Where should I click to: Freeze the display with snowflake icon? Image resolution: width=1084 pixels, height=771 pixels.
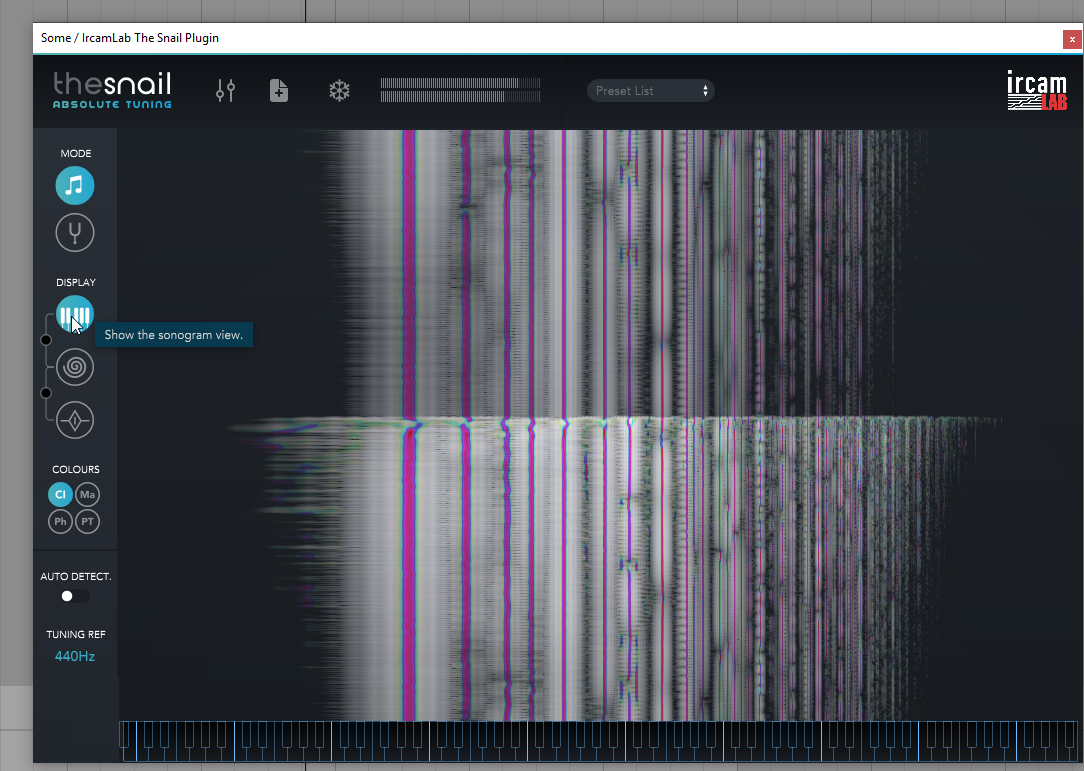pyautogui.click(x=339, y=91)
